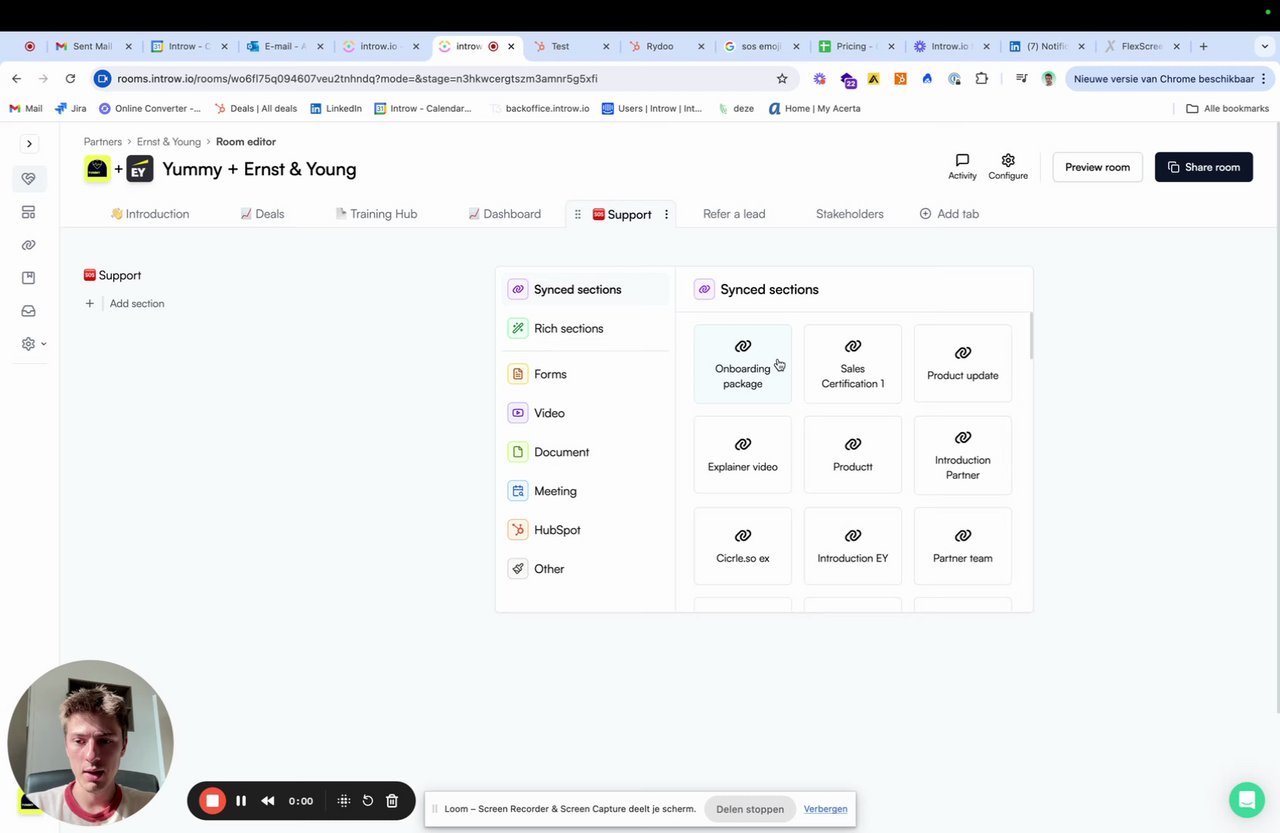Open the templates layout sidebar icon
This screenshot has height=833, width=1280.
pos(28,212)
